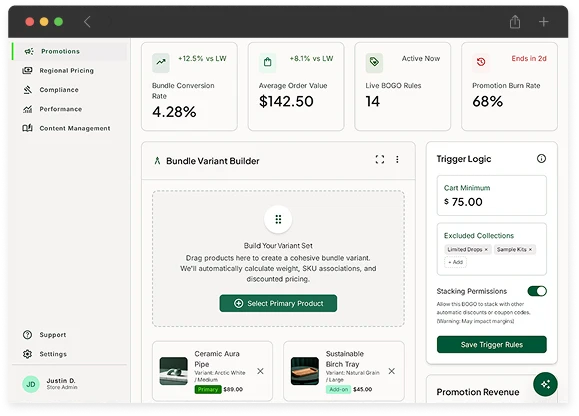Add an excluded collection

tap(455, 262)
